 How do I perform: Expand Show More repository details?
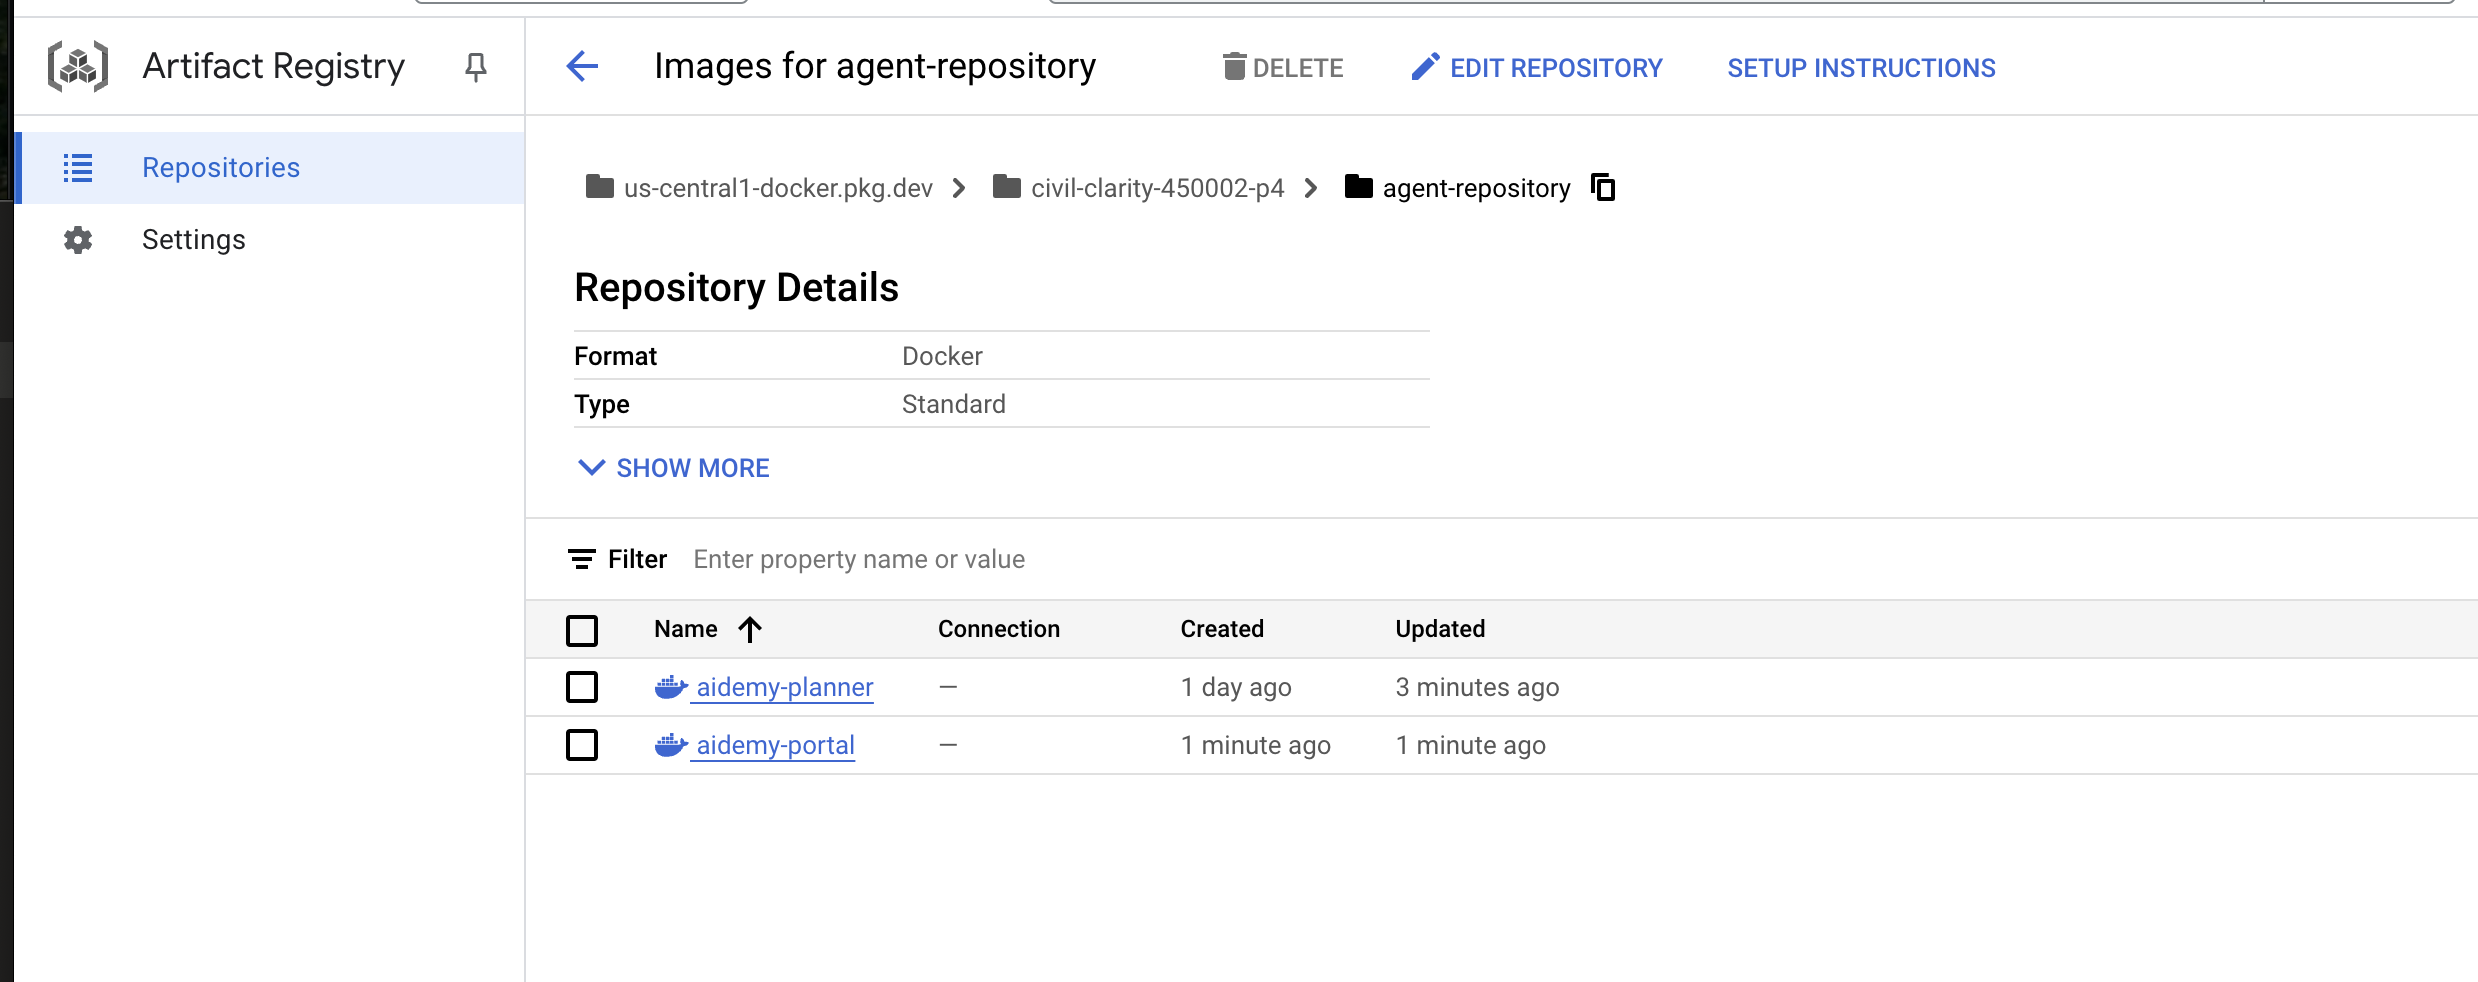[x=671, y=467]
